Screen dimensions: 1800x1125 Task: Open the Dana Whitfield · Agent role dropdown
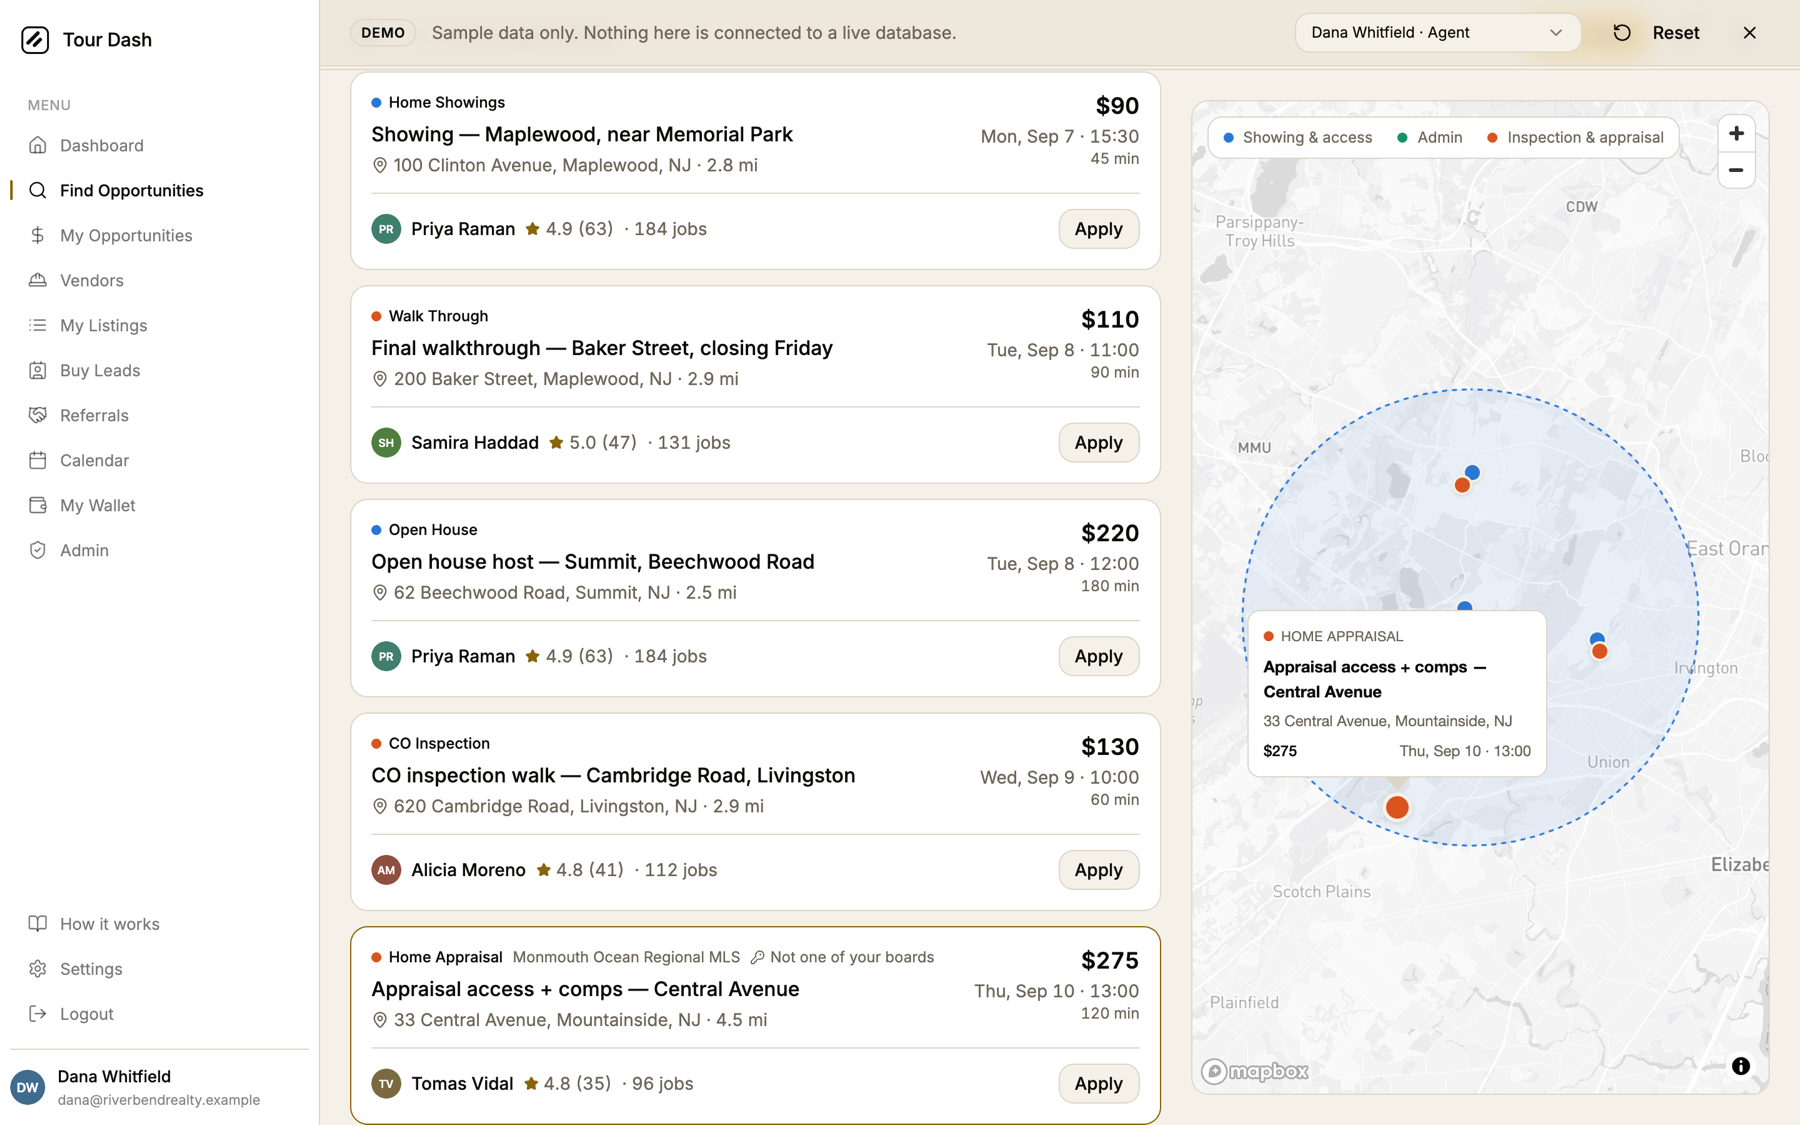[x=1437, y=33]
